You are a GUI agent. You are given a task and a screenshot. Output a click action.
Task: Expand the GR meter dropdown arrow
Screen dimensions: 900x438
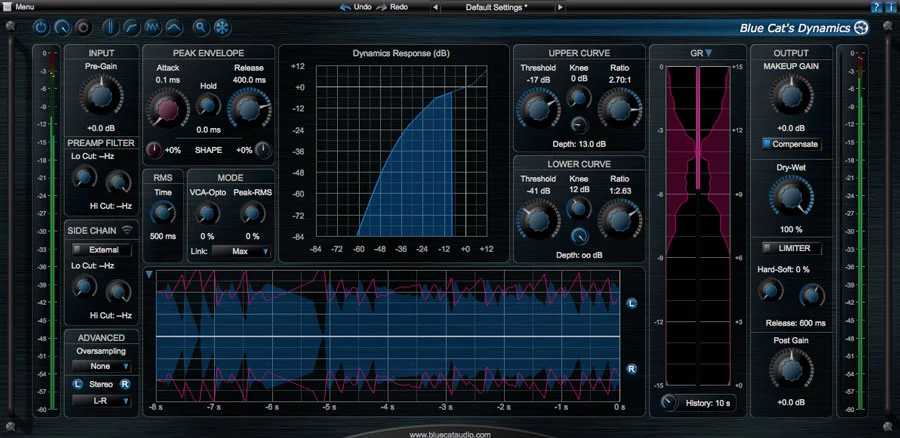pyautogui.click(x=708, y=53)
